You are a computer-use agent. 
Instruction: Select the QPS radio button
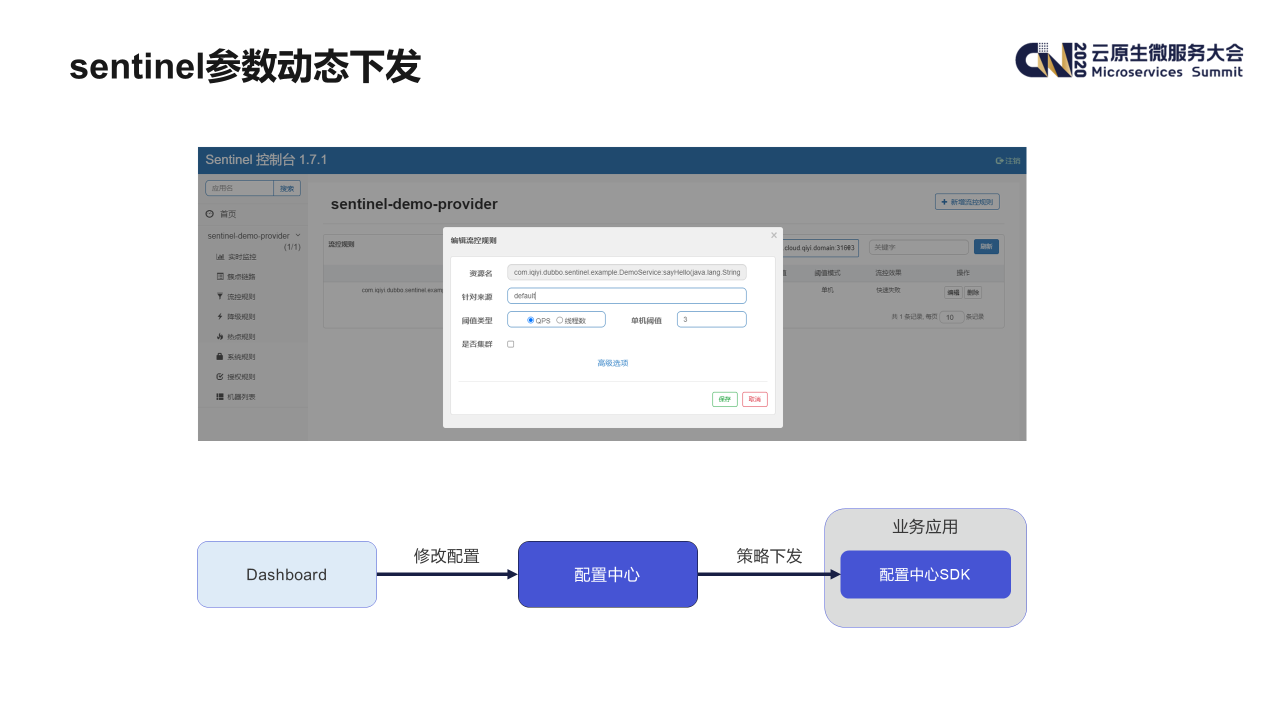[530, 320]
